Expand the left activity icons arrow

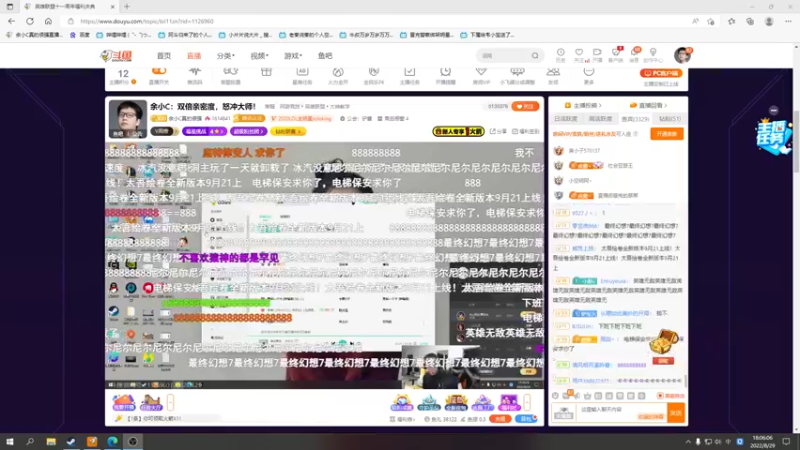click(x=170, y=403)
